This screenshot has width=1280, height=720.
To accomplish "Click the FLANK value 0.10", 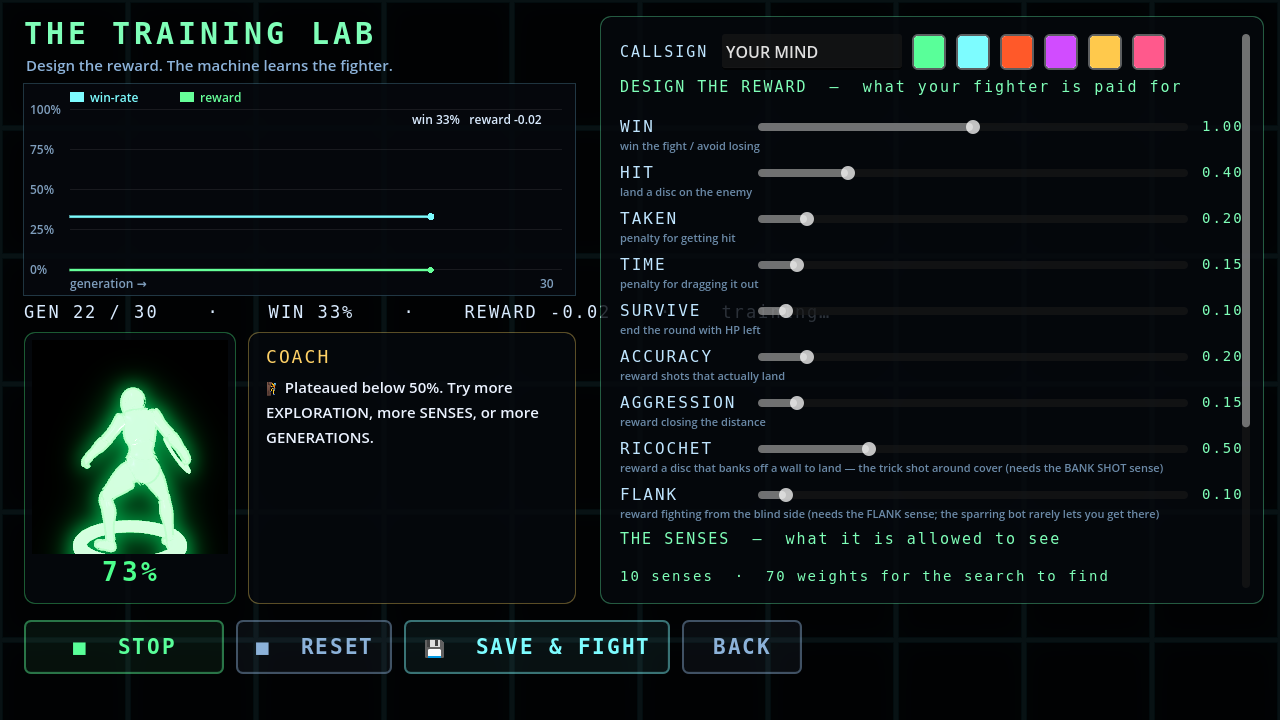I will pyautogui.click(x=1222, y=495).
